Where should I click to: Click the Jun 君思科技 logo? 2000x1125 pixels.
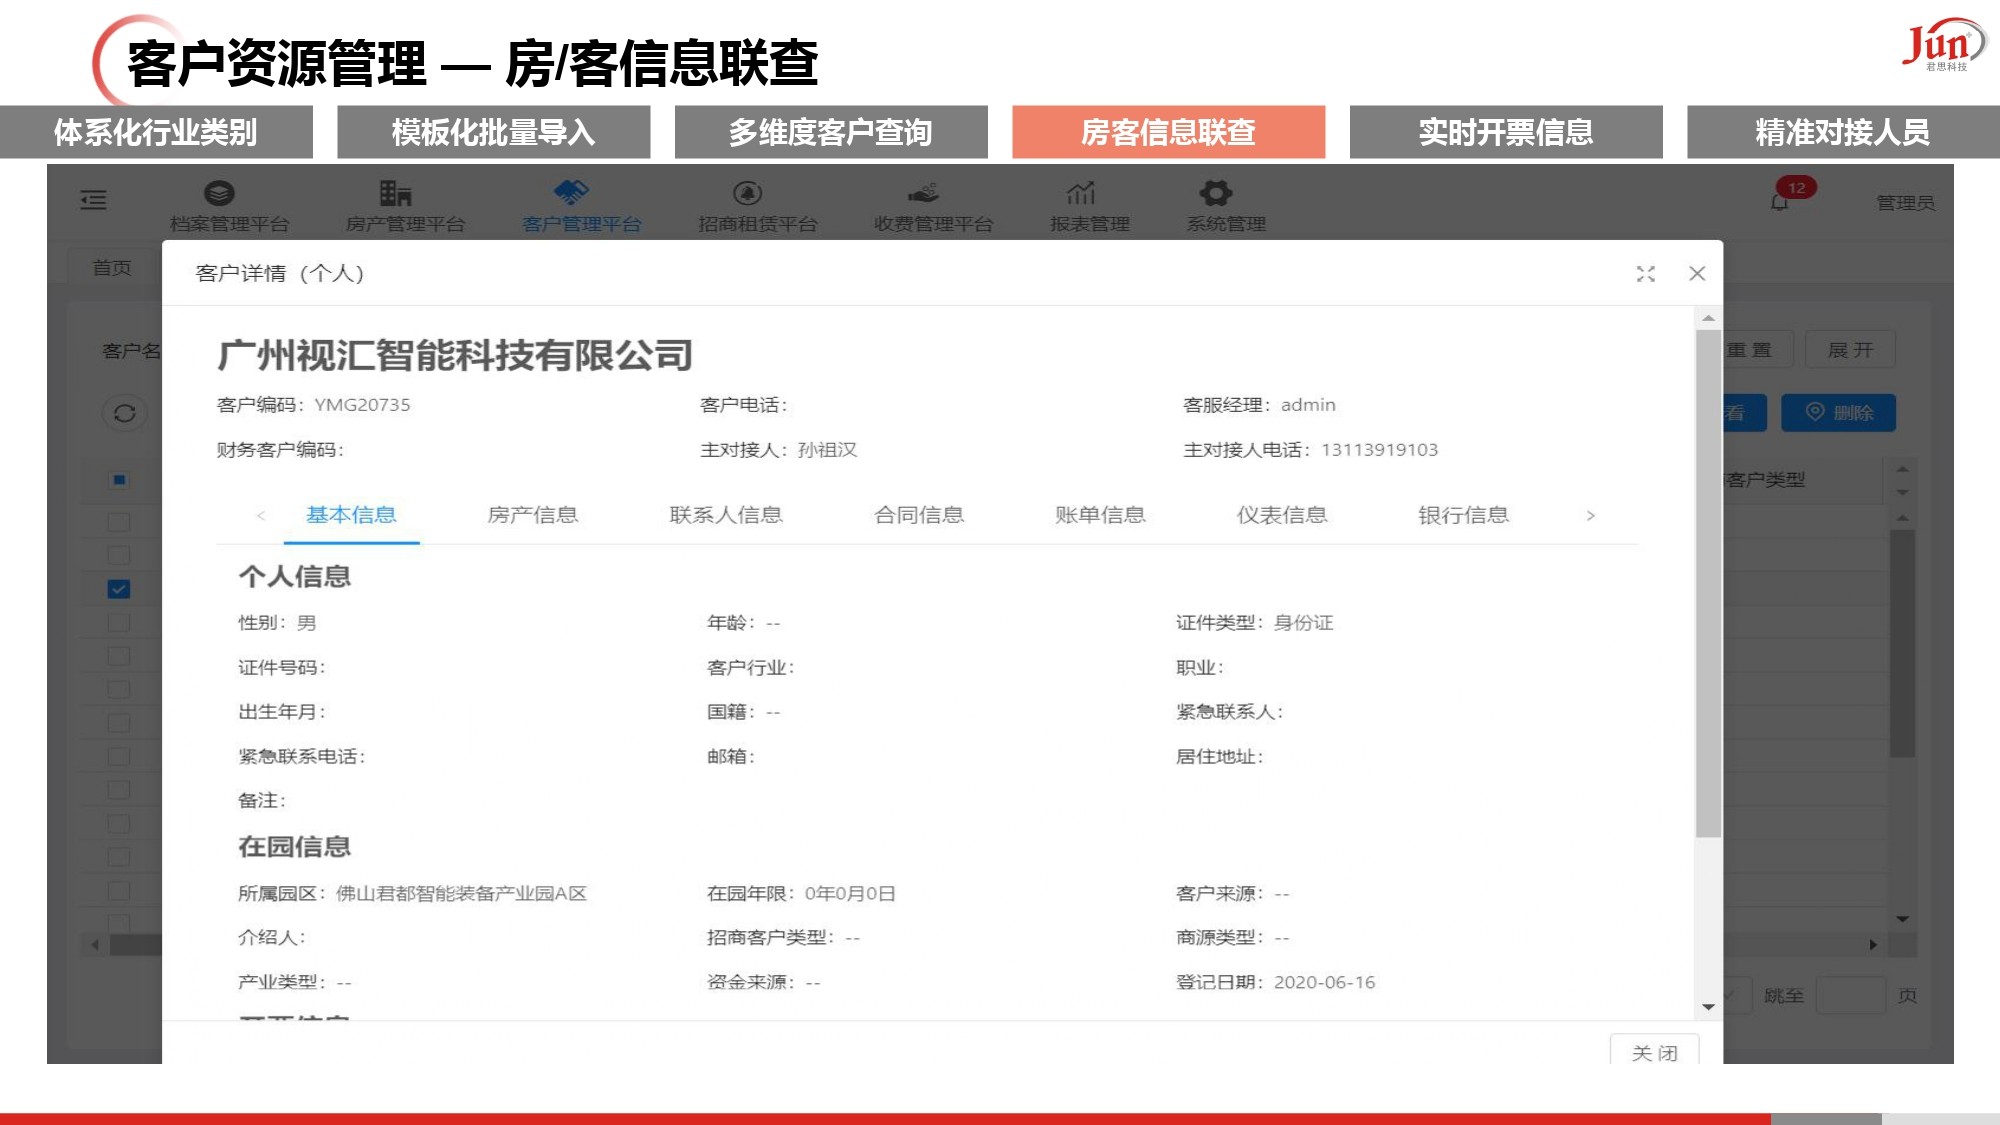tap(1942, 45)
